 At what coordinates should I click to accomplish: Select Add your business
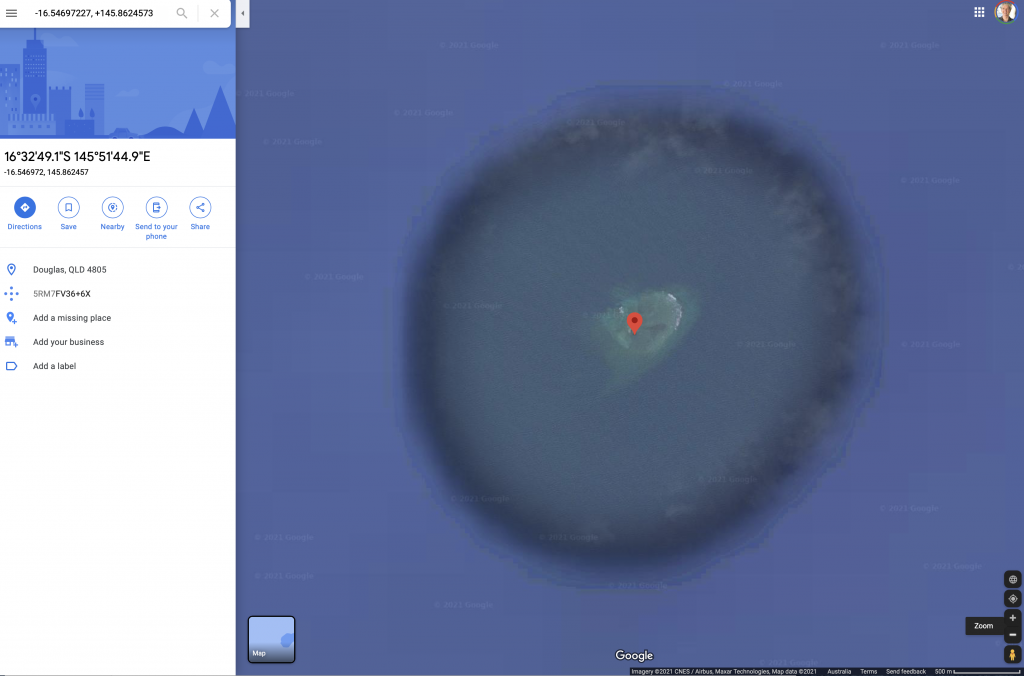pos(68,342)
